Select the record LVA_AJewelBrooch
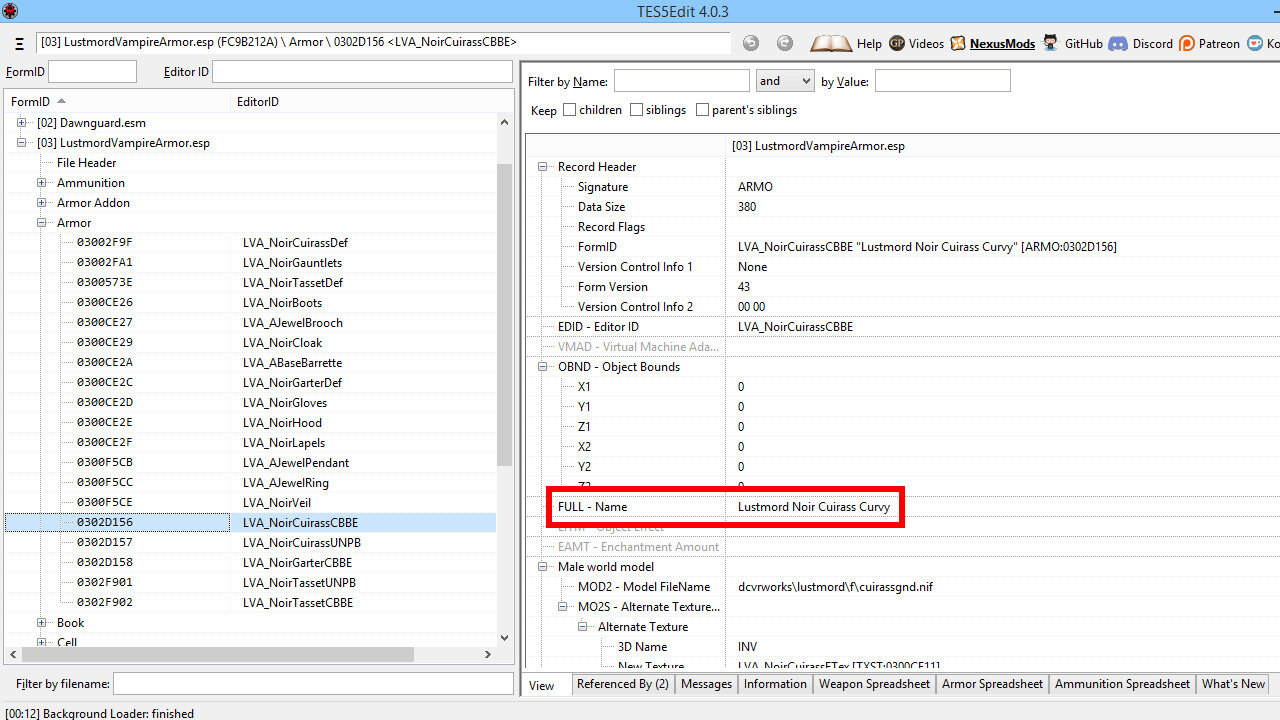 tap(292, 323)
